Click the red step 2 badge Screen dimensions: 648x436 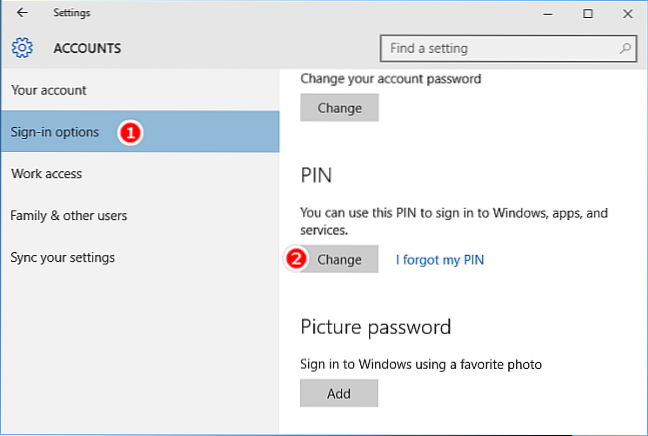tap(295, 259)
